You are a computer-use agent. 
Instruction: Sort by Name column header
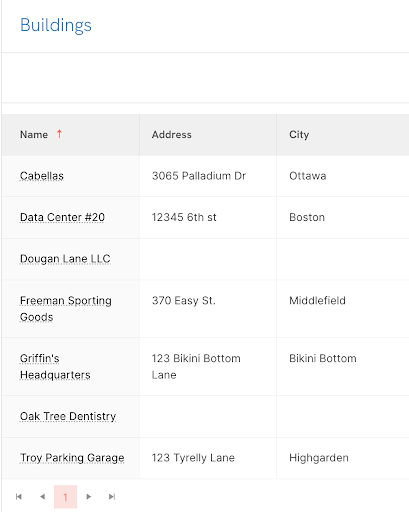pos(34,135)
